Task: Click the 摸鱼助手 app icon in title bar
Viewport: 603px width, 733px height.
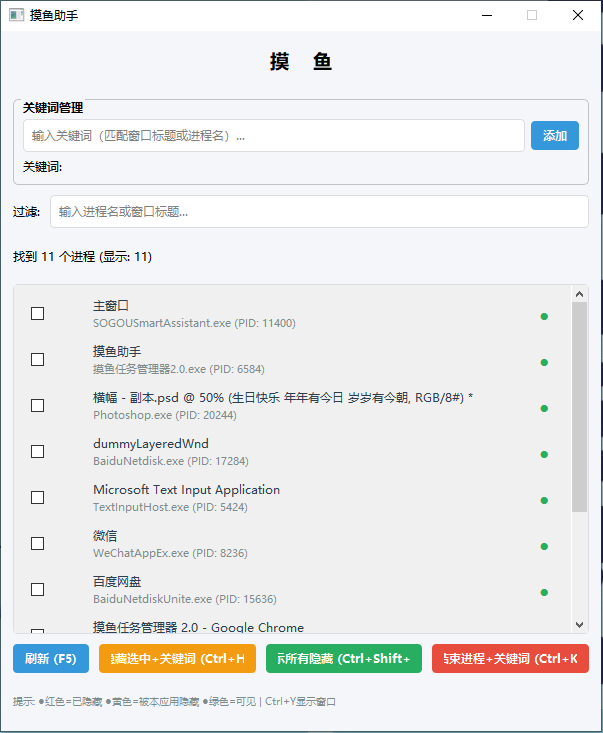Action: [16, 15]
